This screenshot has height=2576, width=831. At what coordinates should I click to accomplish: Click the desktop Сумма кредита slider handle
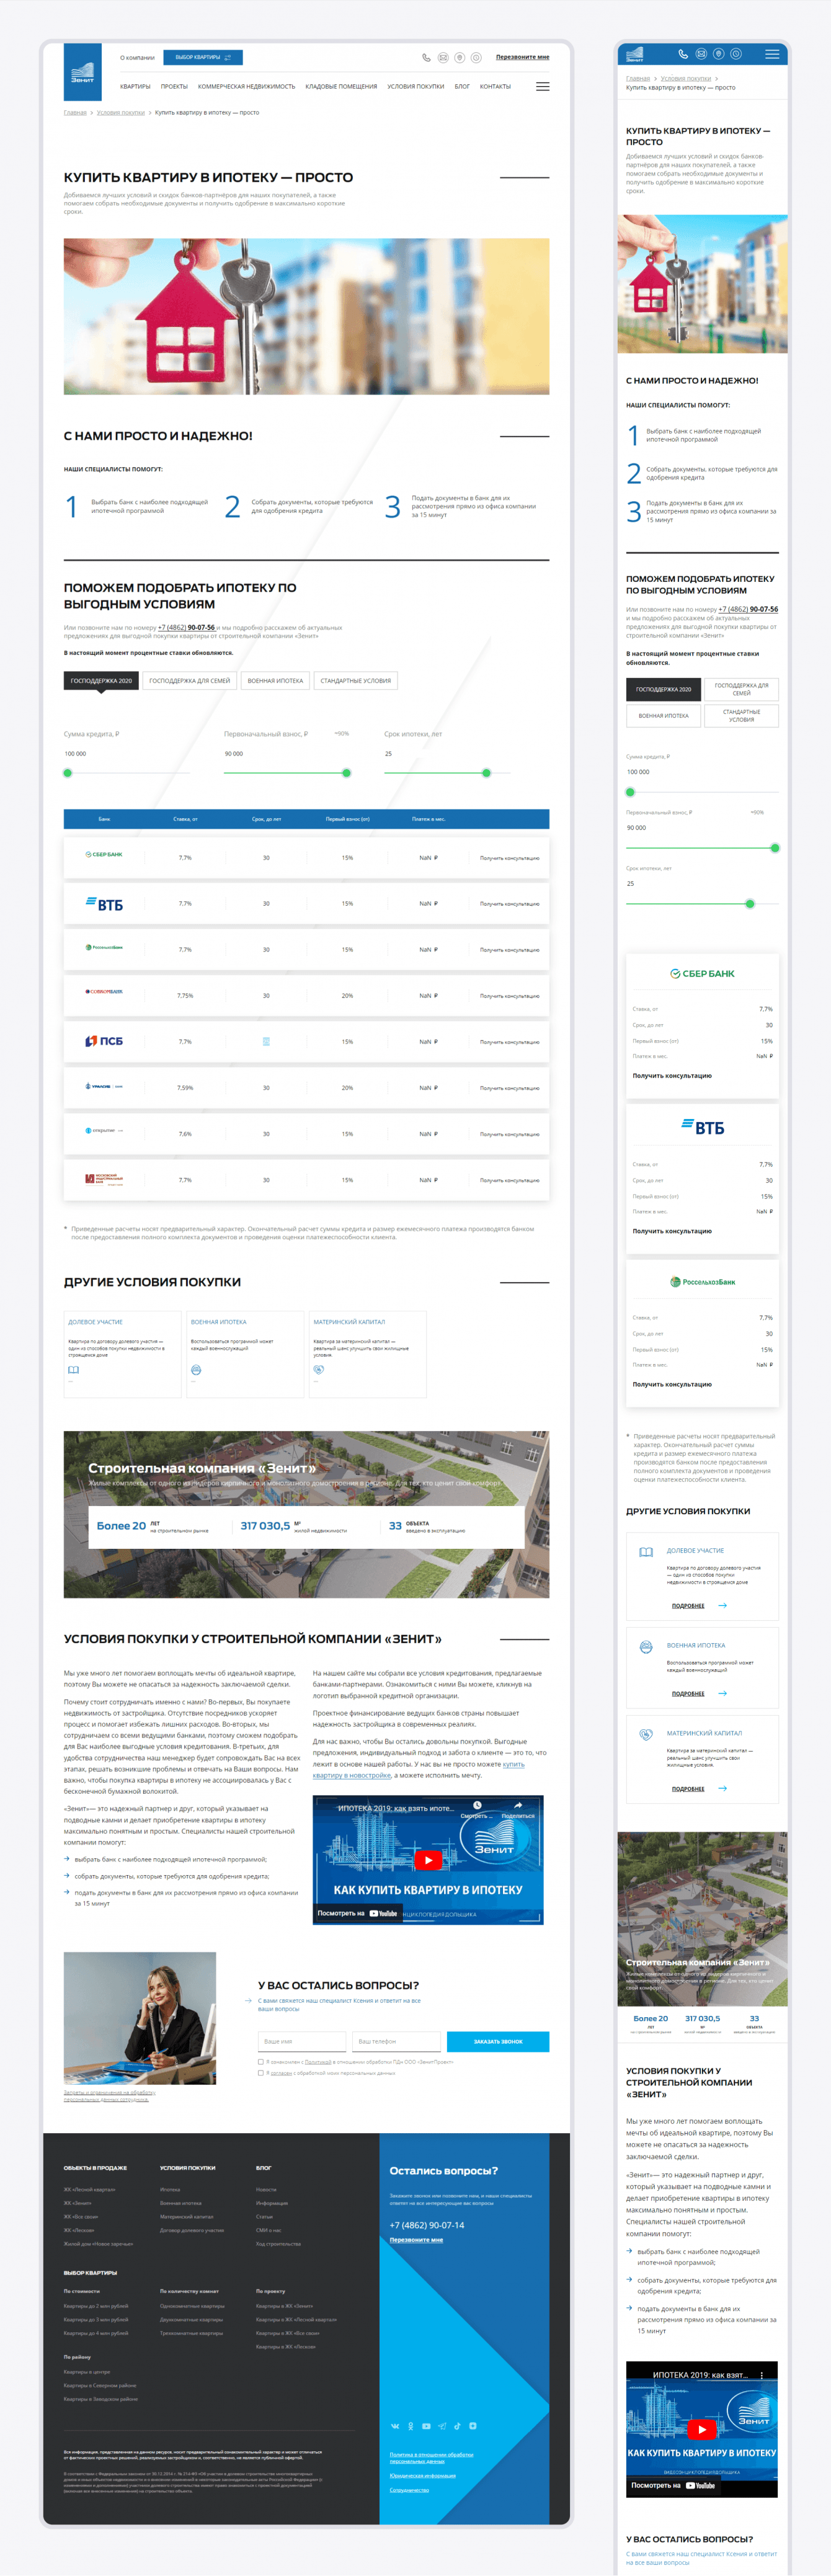[68, 773]
